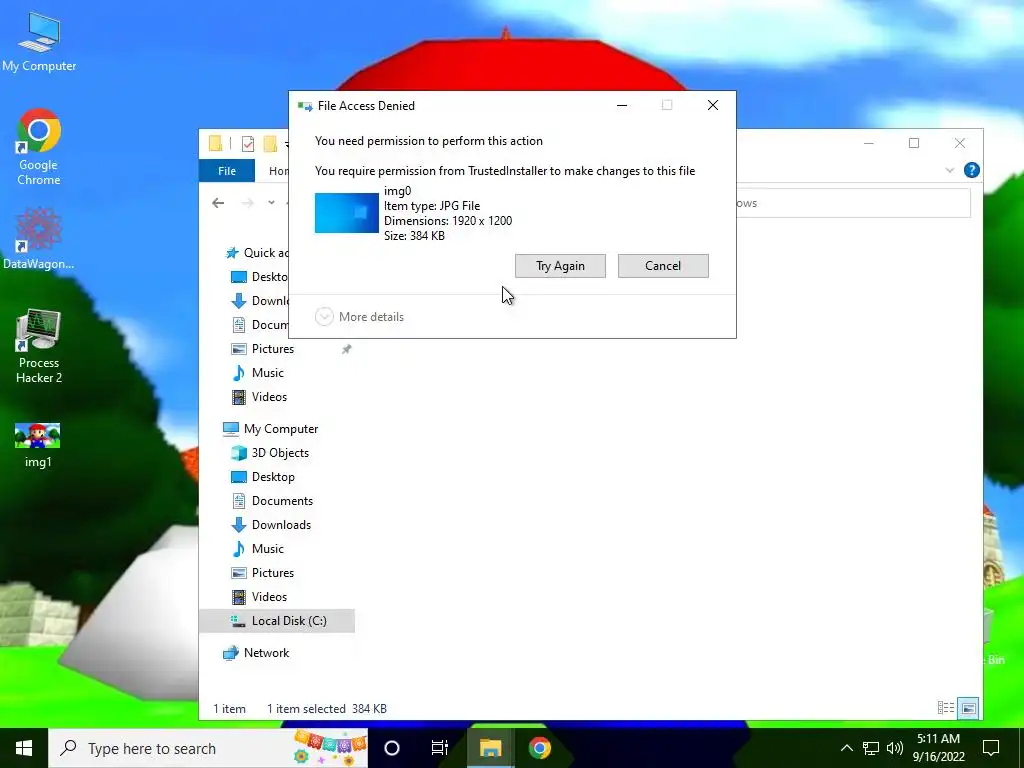This screenshot has height=768, width=1024.
Task: Switch to large icons view in Explorer
Action: coord(968,708)
